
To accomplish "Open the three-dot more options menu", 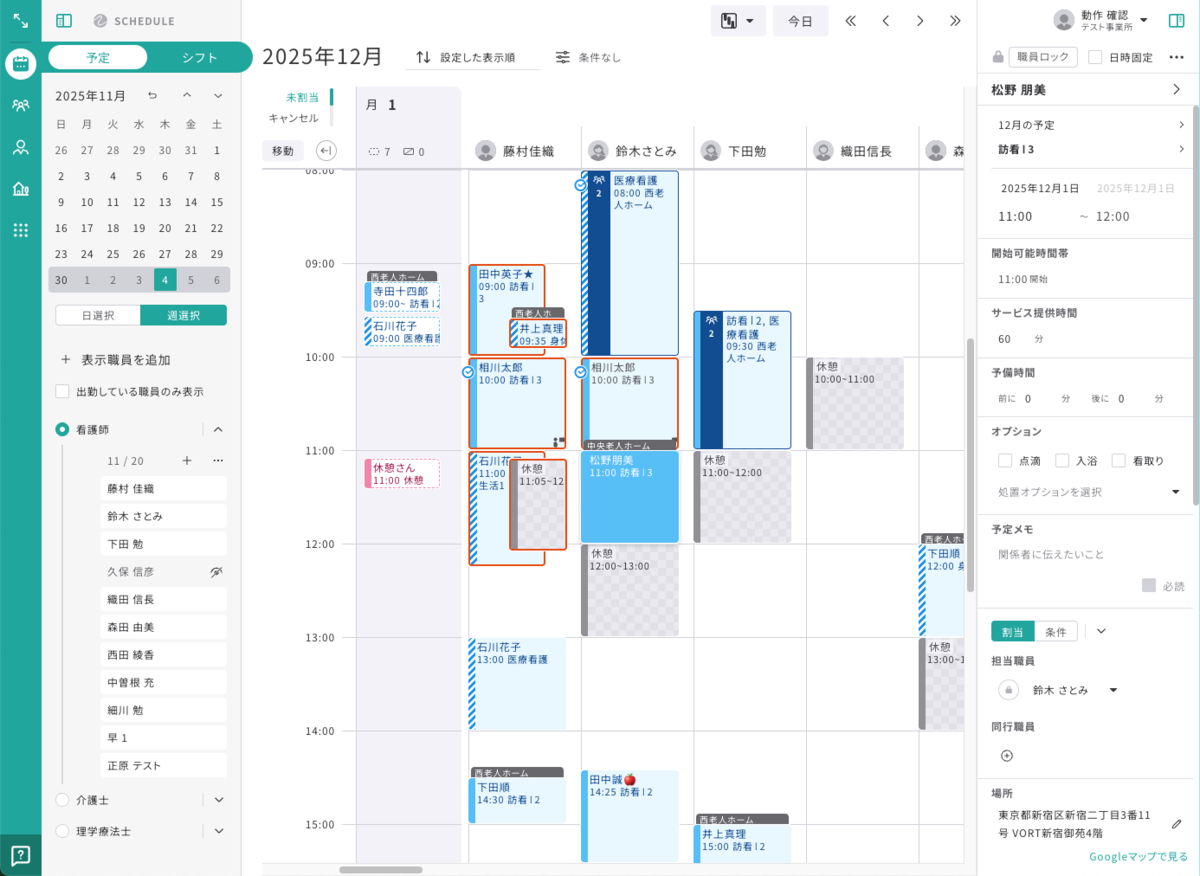I will pyautogui.click(x=1176, y=57).
